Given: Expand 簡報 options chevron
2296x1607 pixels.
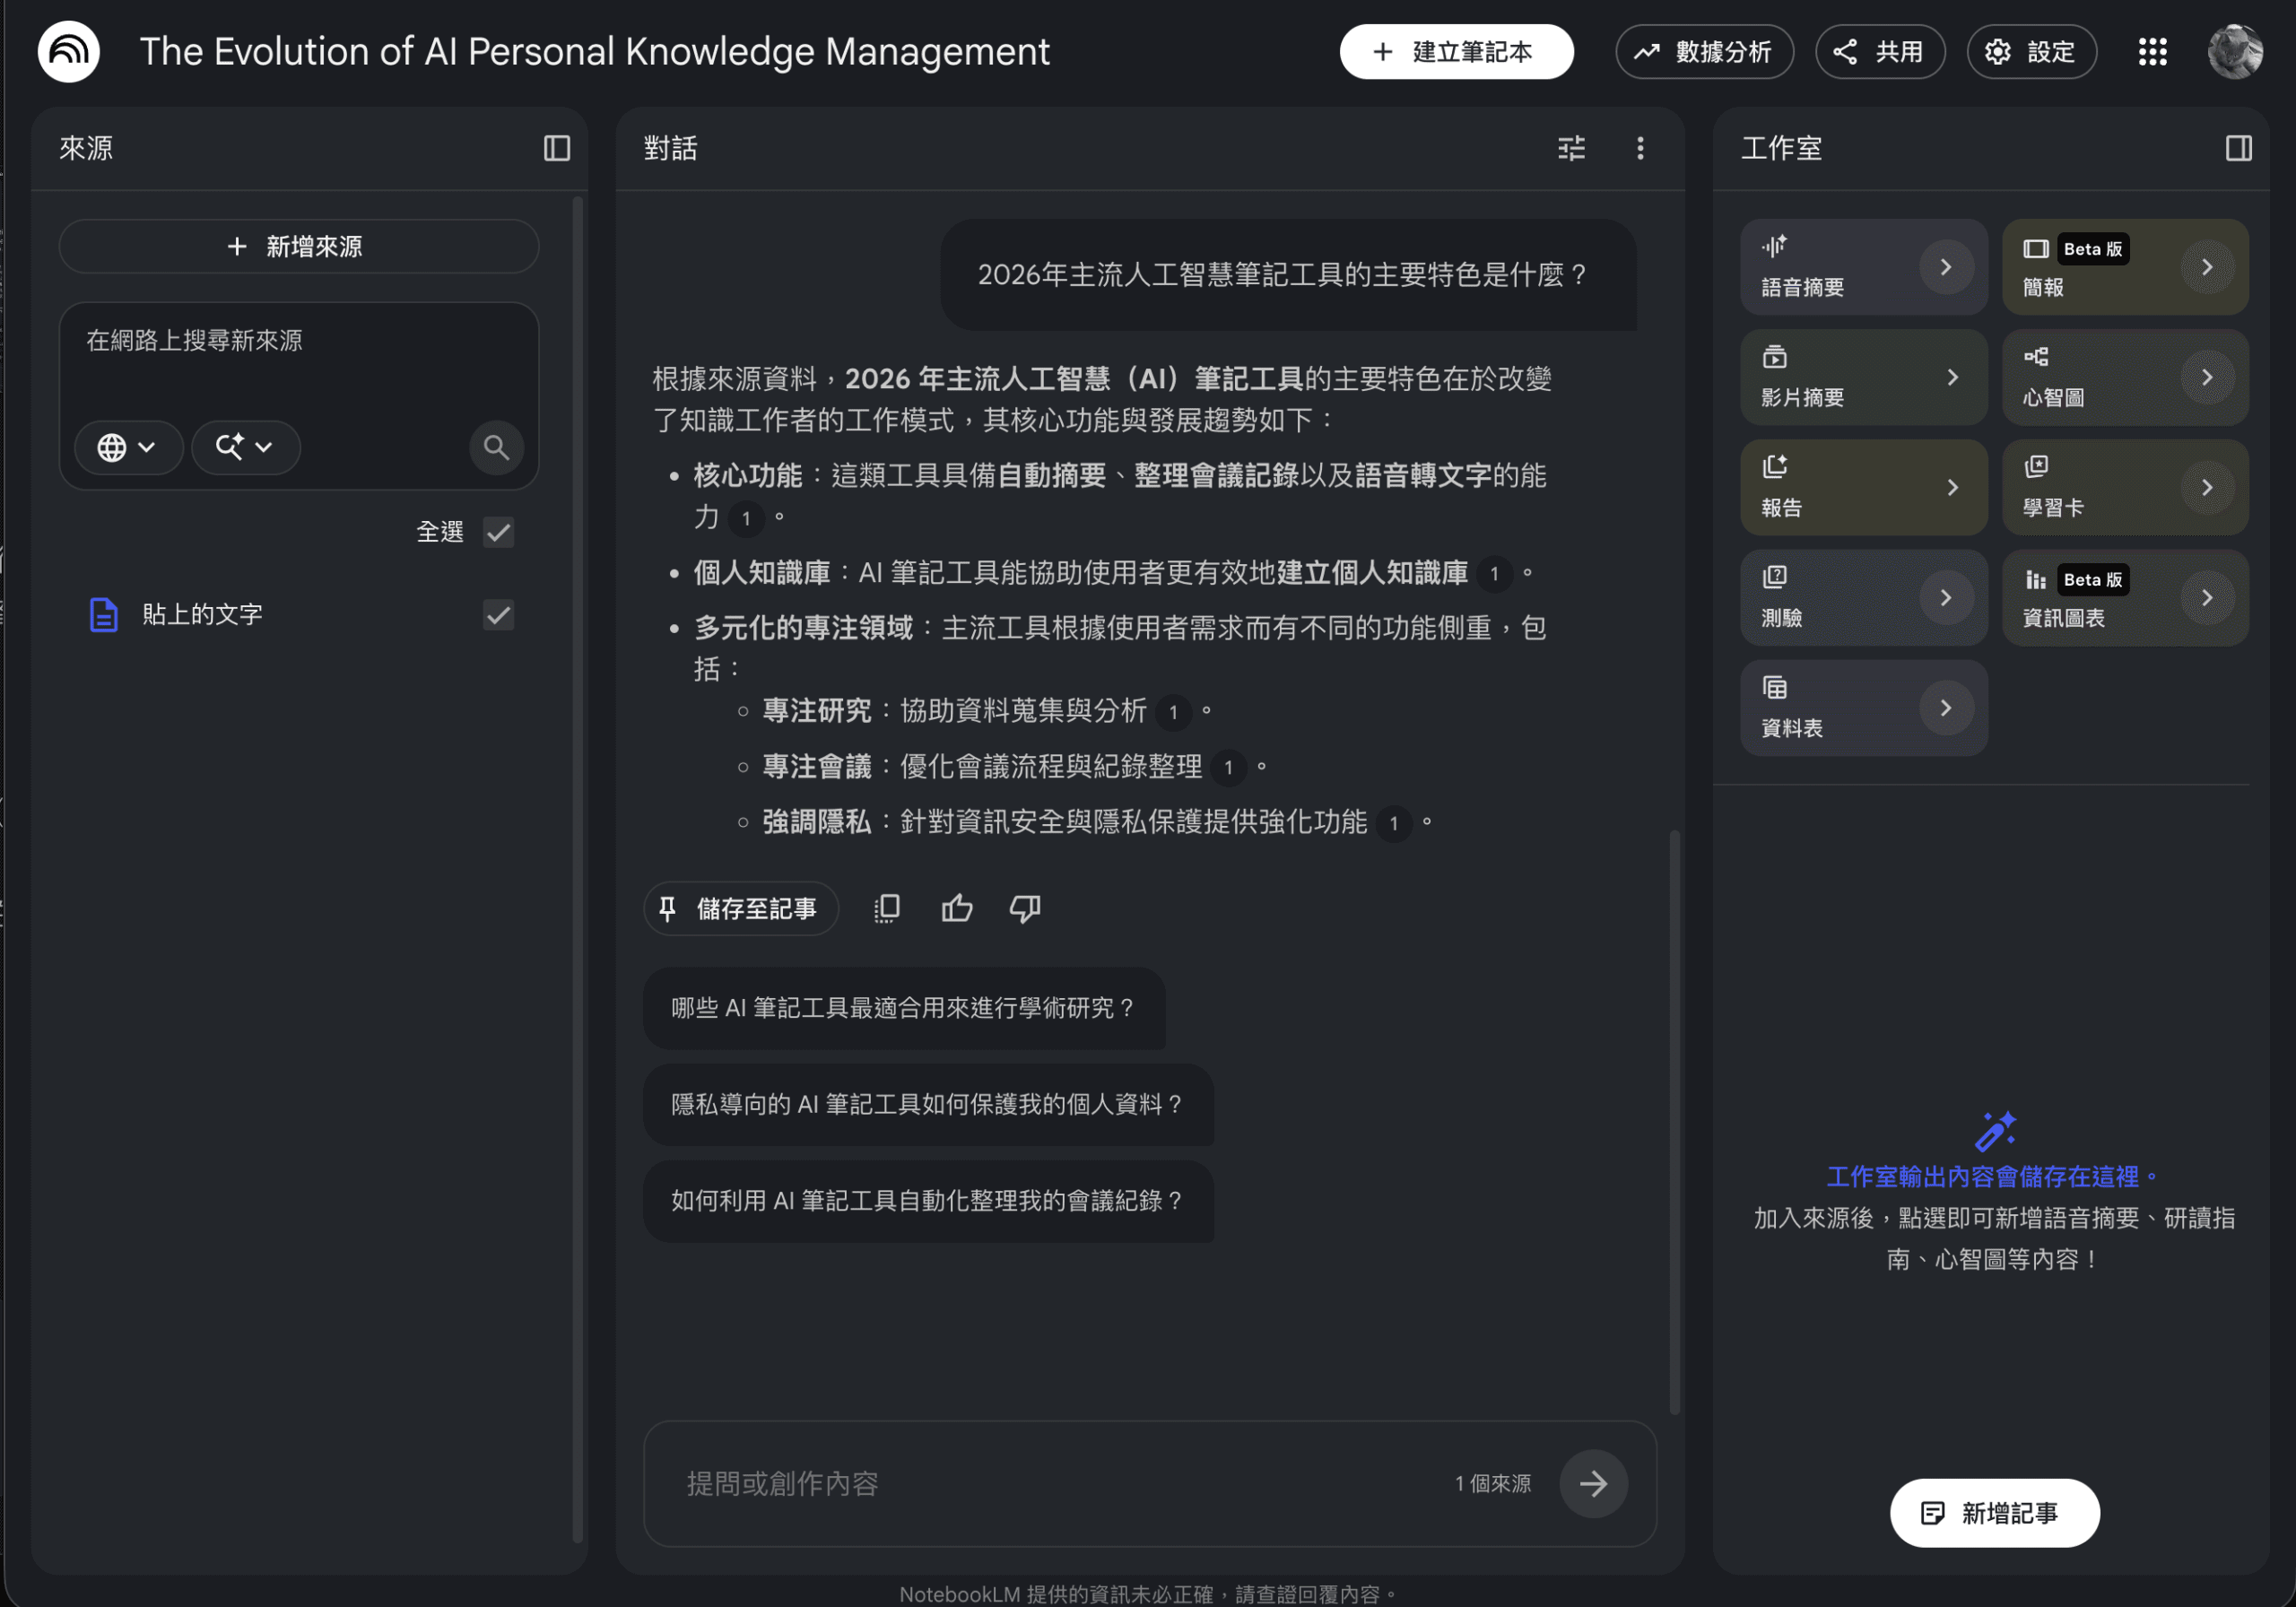Looking at the screenshot, I should tap(2206, 267).
